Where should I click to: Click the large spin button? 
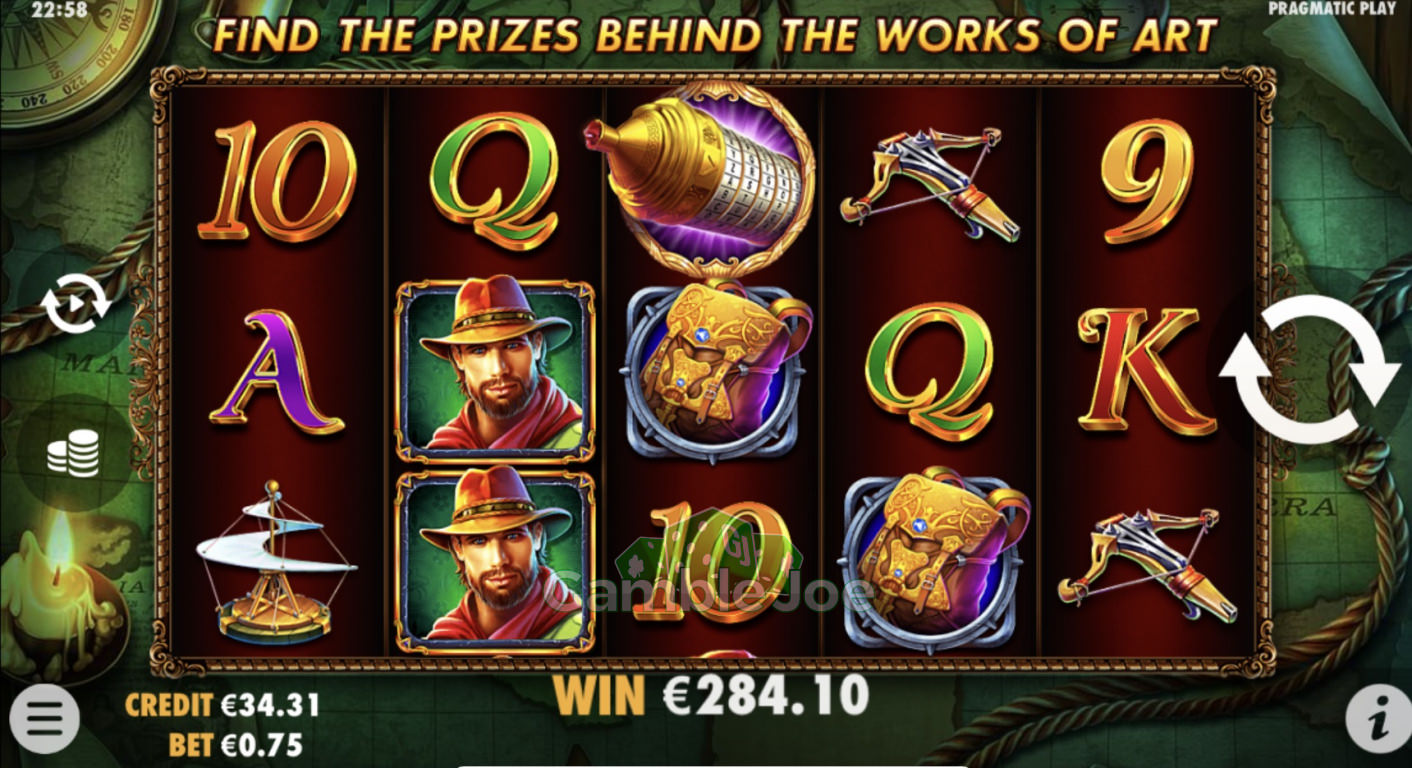point(1309,369)
